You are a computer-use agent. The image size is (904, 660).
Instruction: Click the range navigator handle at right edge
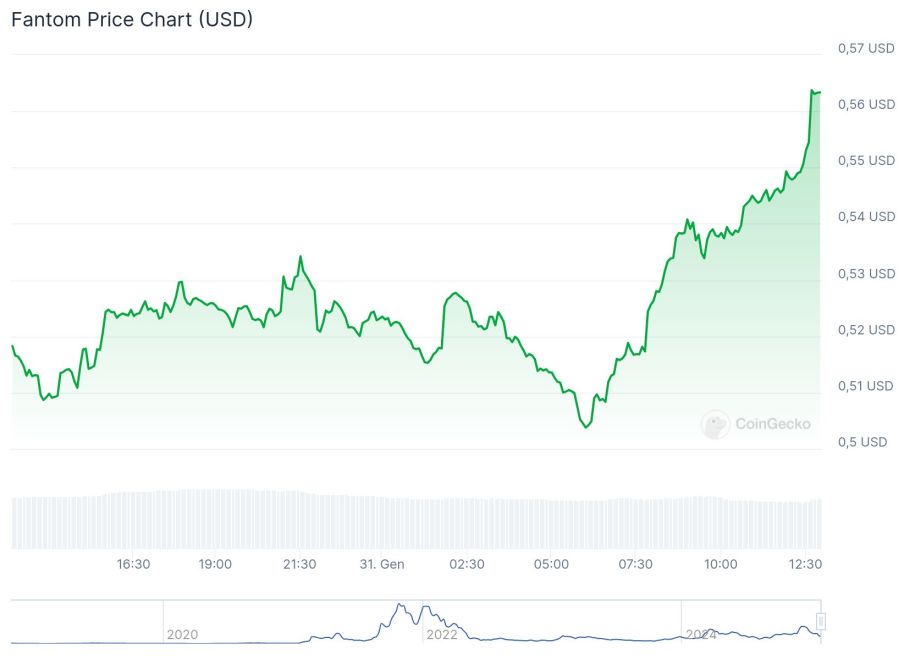pyautogui.click(x=822, y=622)
